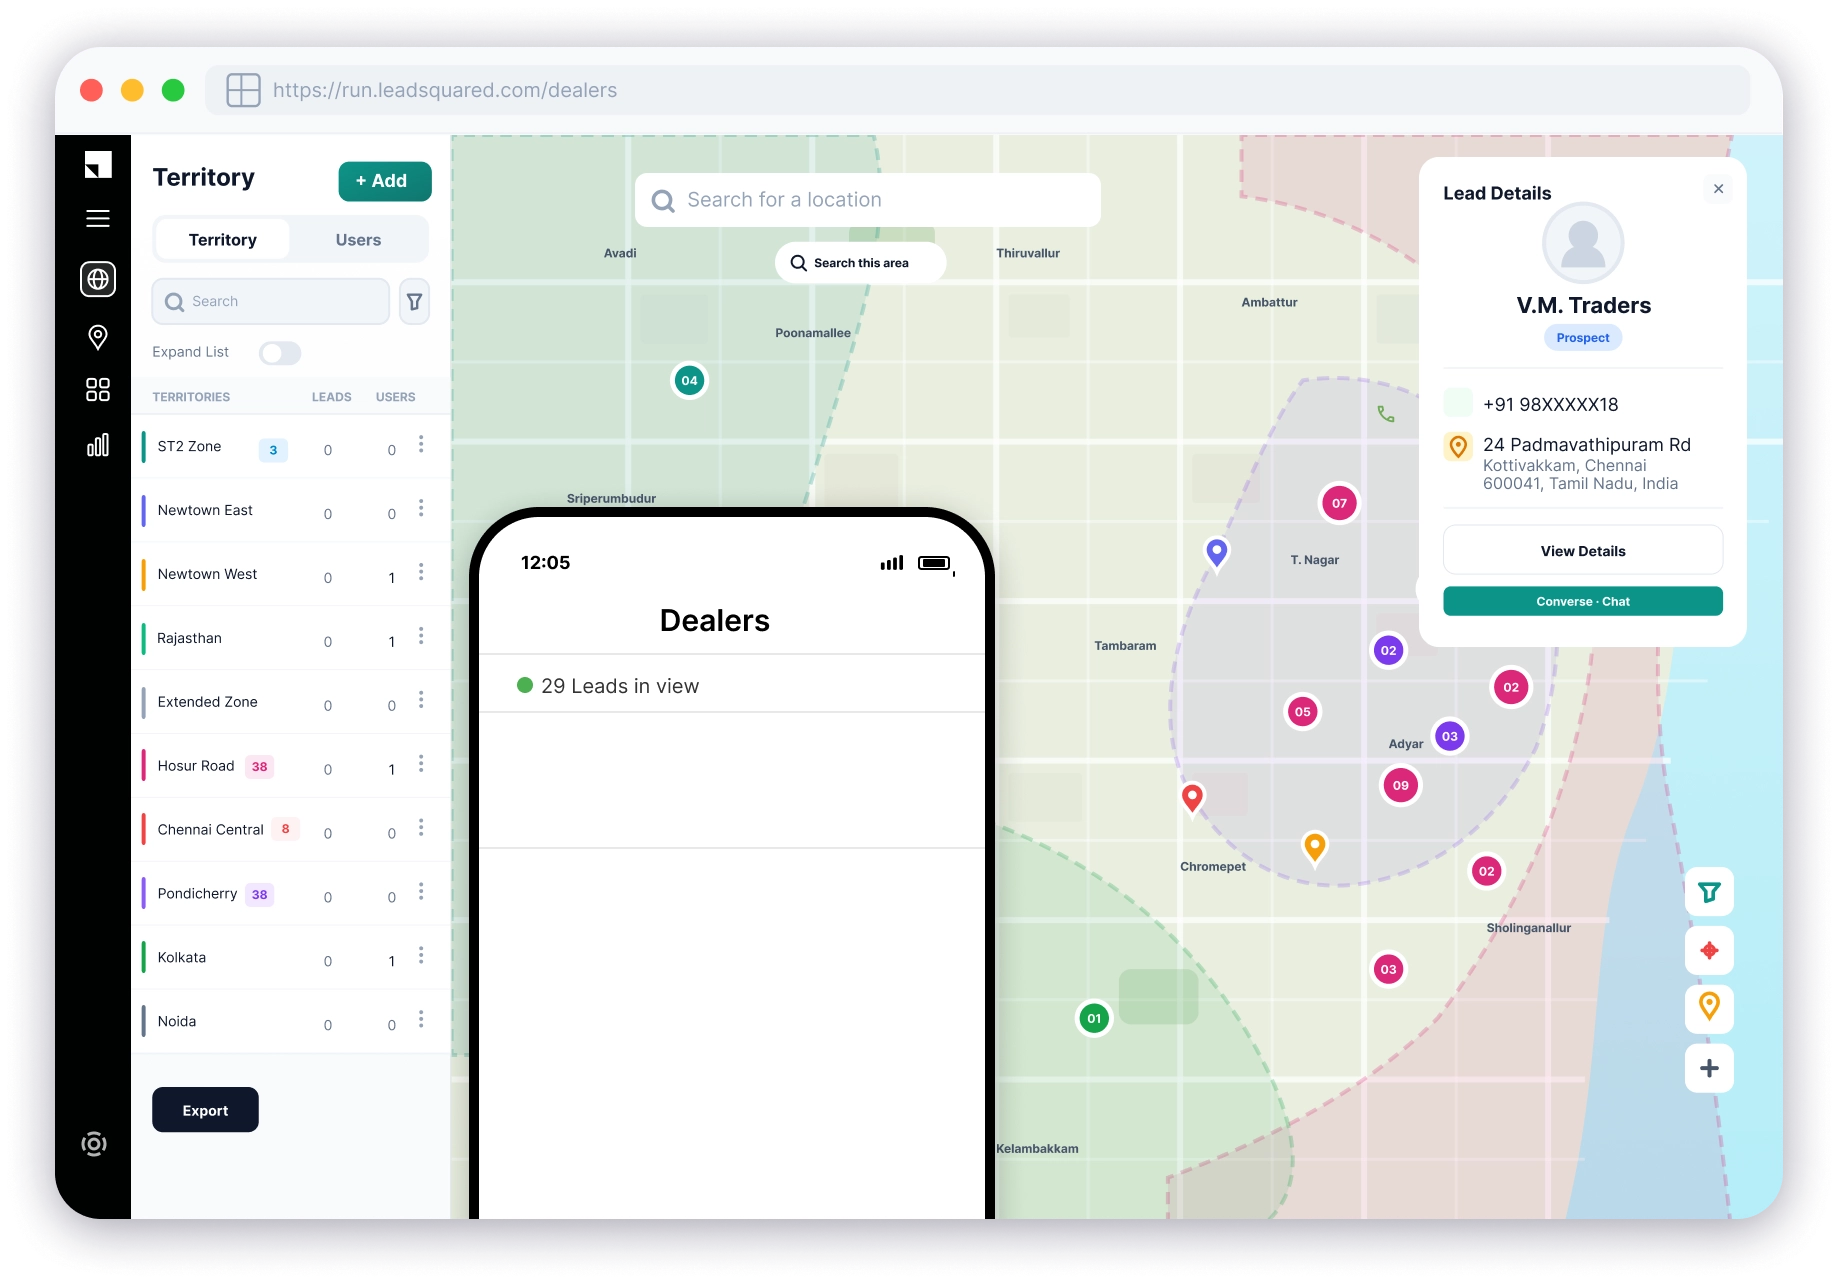Click the TERRITORIES column header
Screen dimensions: 1838x1282
coord(191,397)
